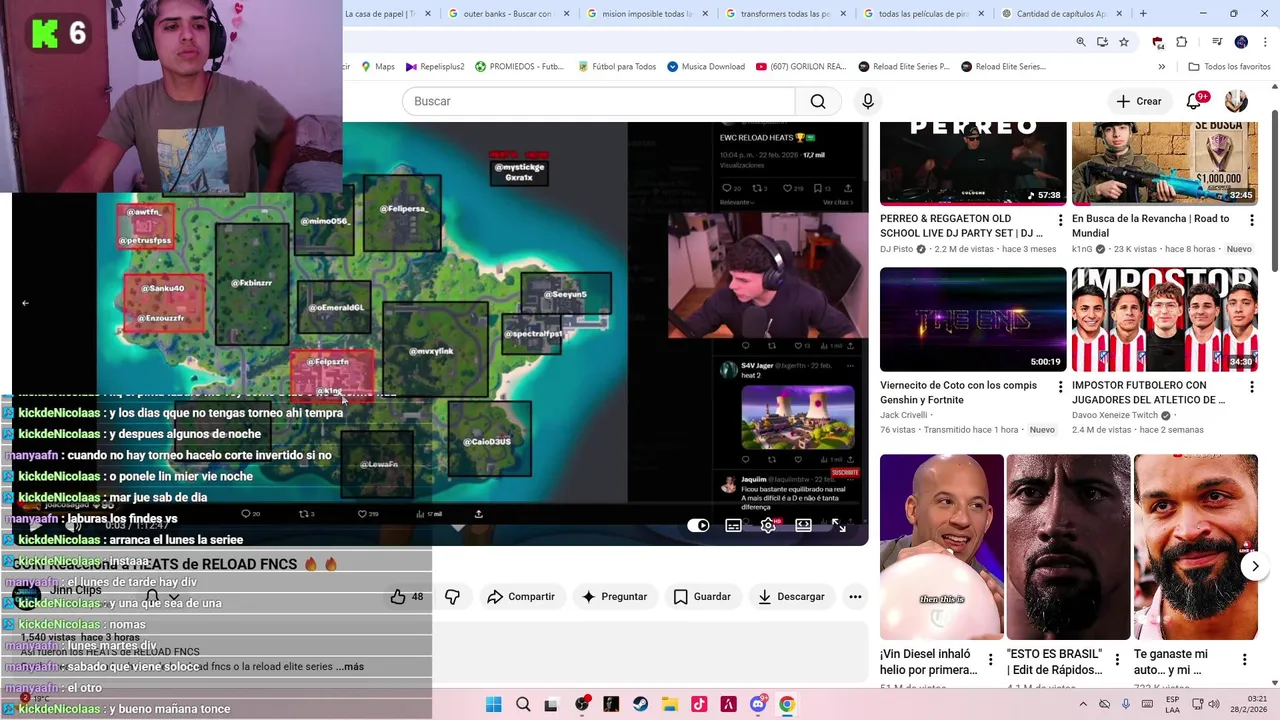Bookmark page with star icon
This screenshot has width=1280, height=720.
(1124, 42)
